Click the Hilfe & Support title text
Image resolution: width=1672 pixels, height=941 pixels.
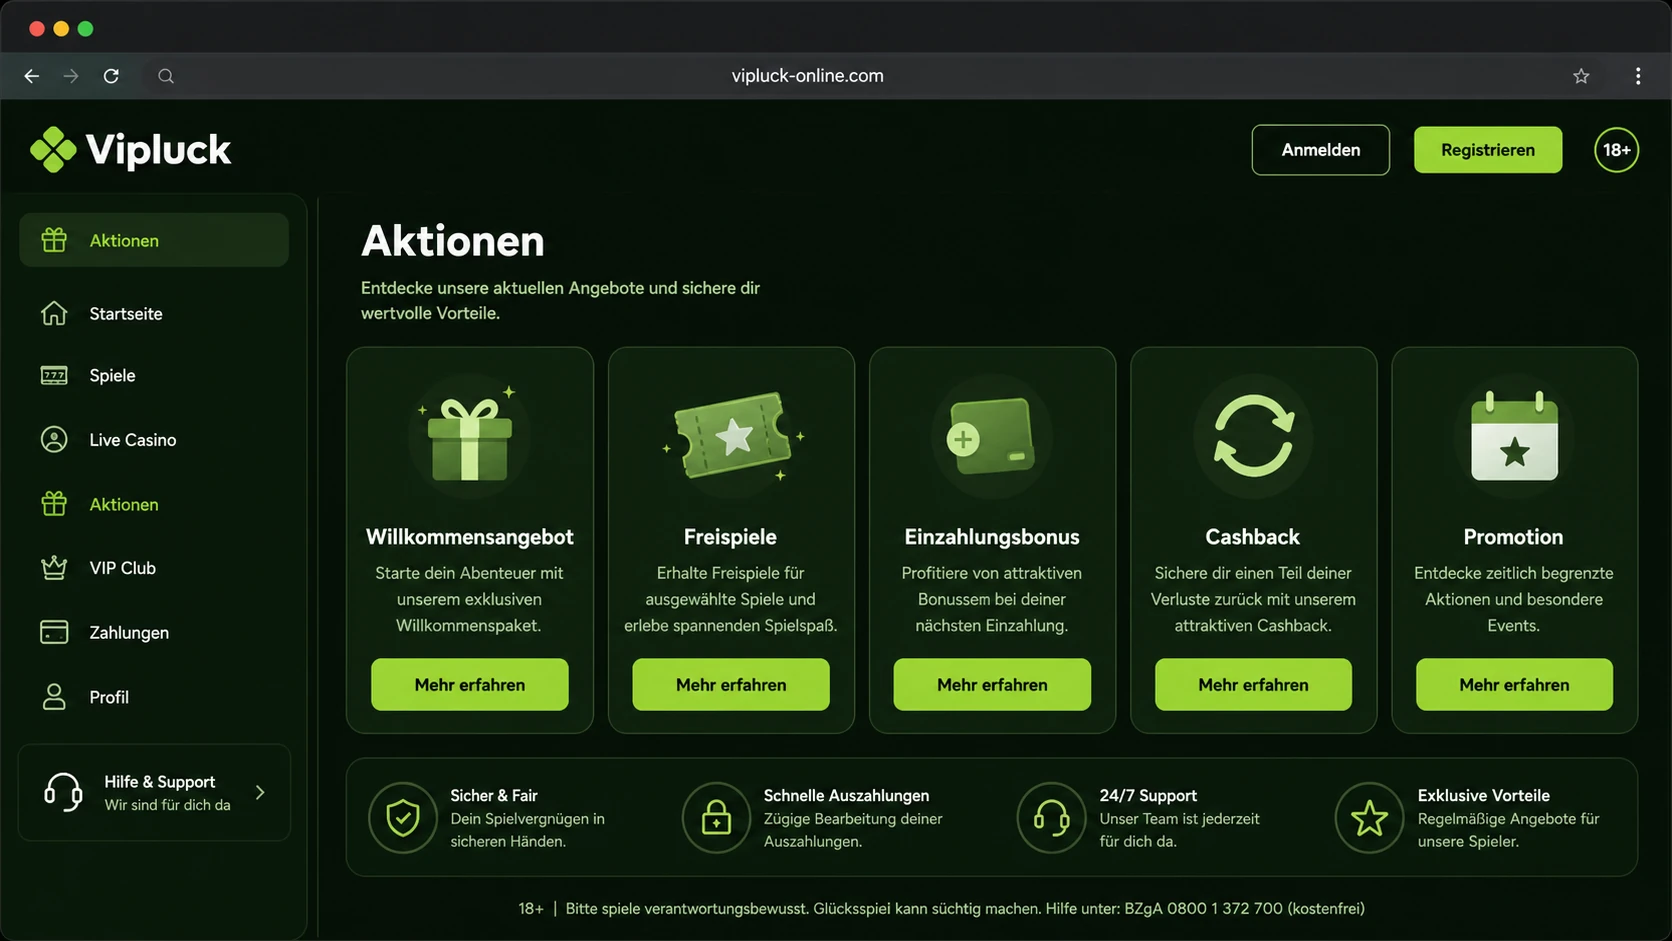click(x=160, y=781)
